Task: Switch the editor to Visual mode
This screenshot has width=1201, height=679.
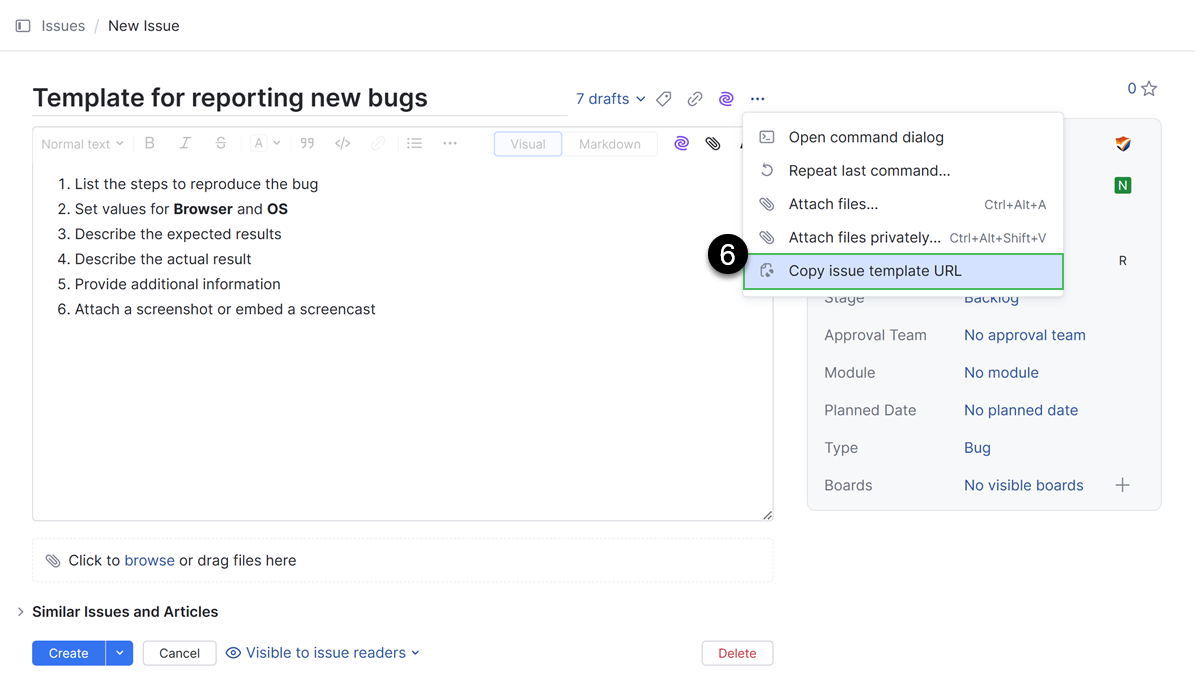Action: (528, 144)
